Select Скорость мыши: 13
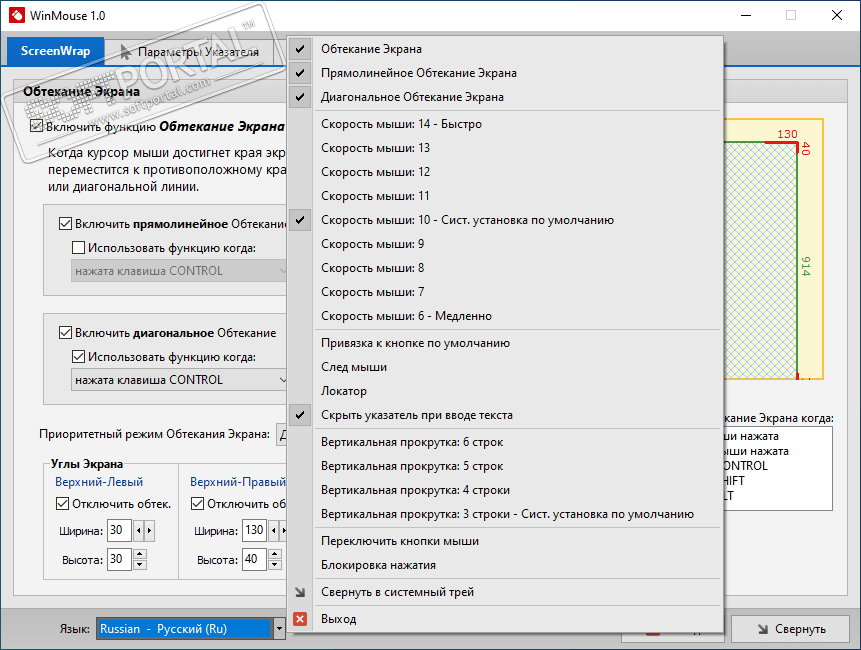The width and height of the screenshot is (861, 650). coord(505,148)
